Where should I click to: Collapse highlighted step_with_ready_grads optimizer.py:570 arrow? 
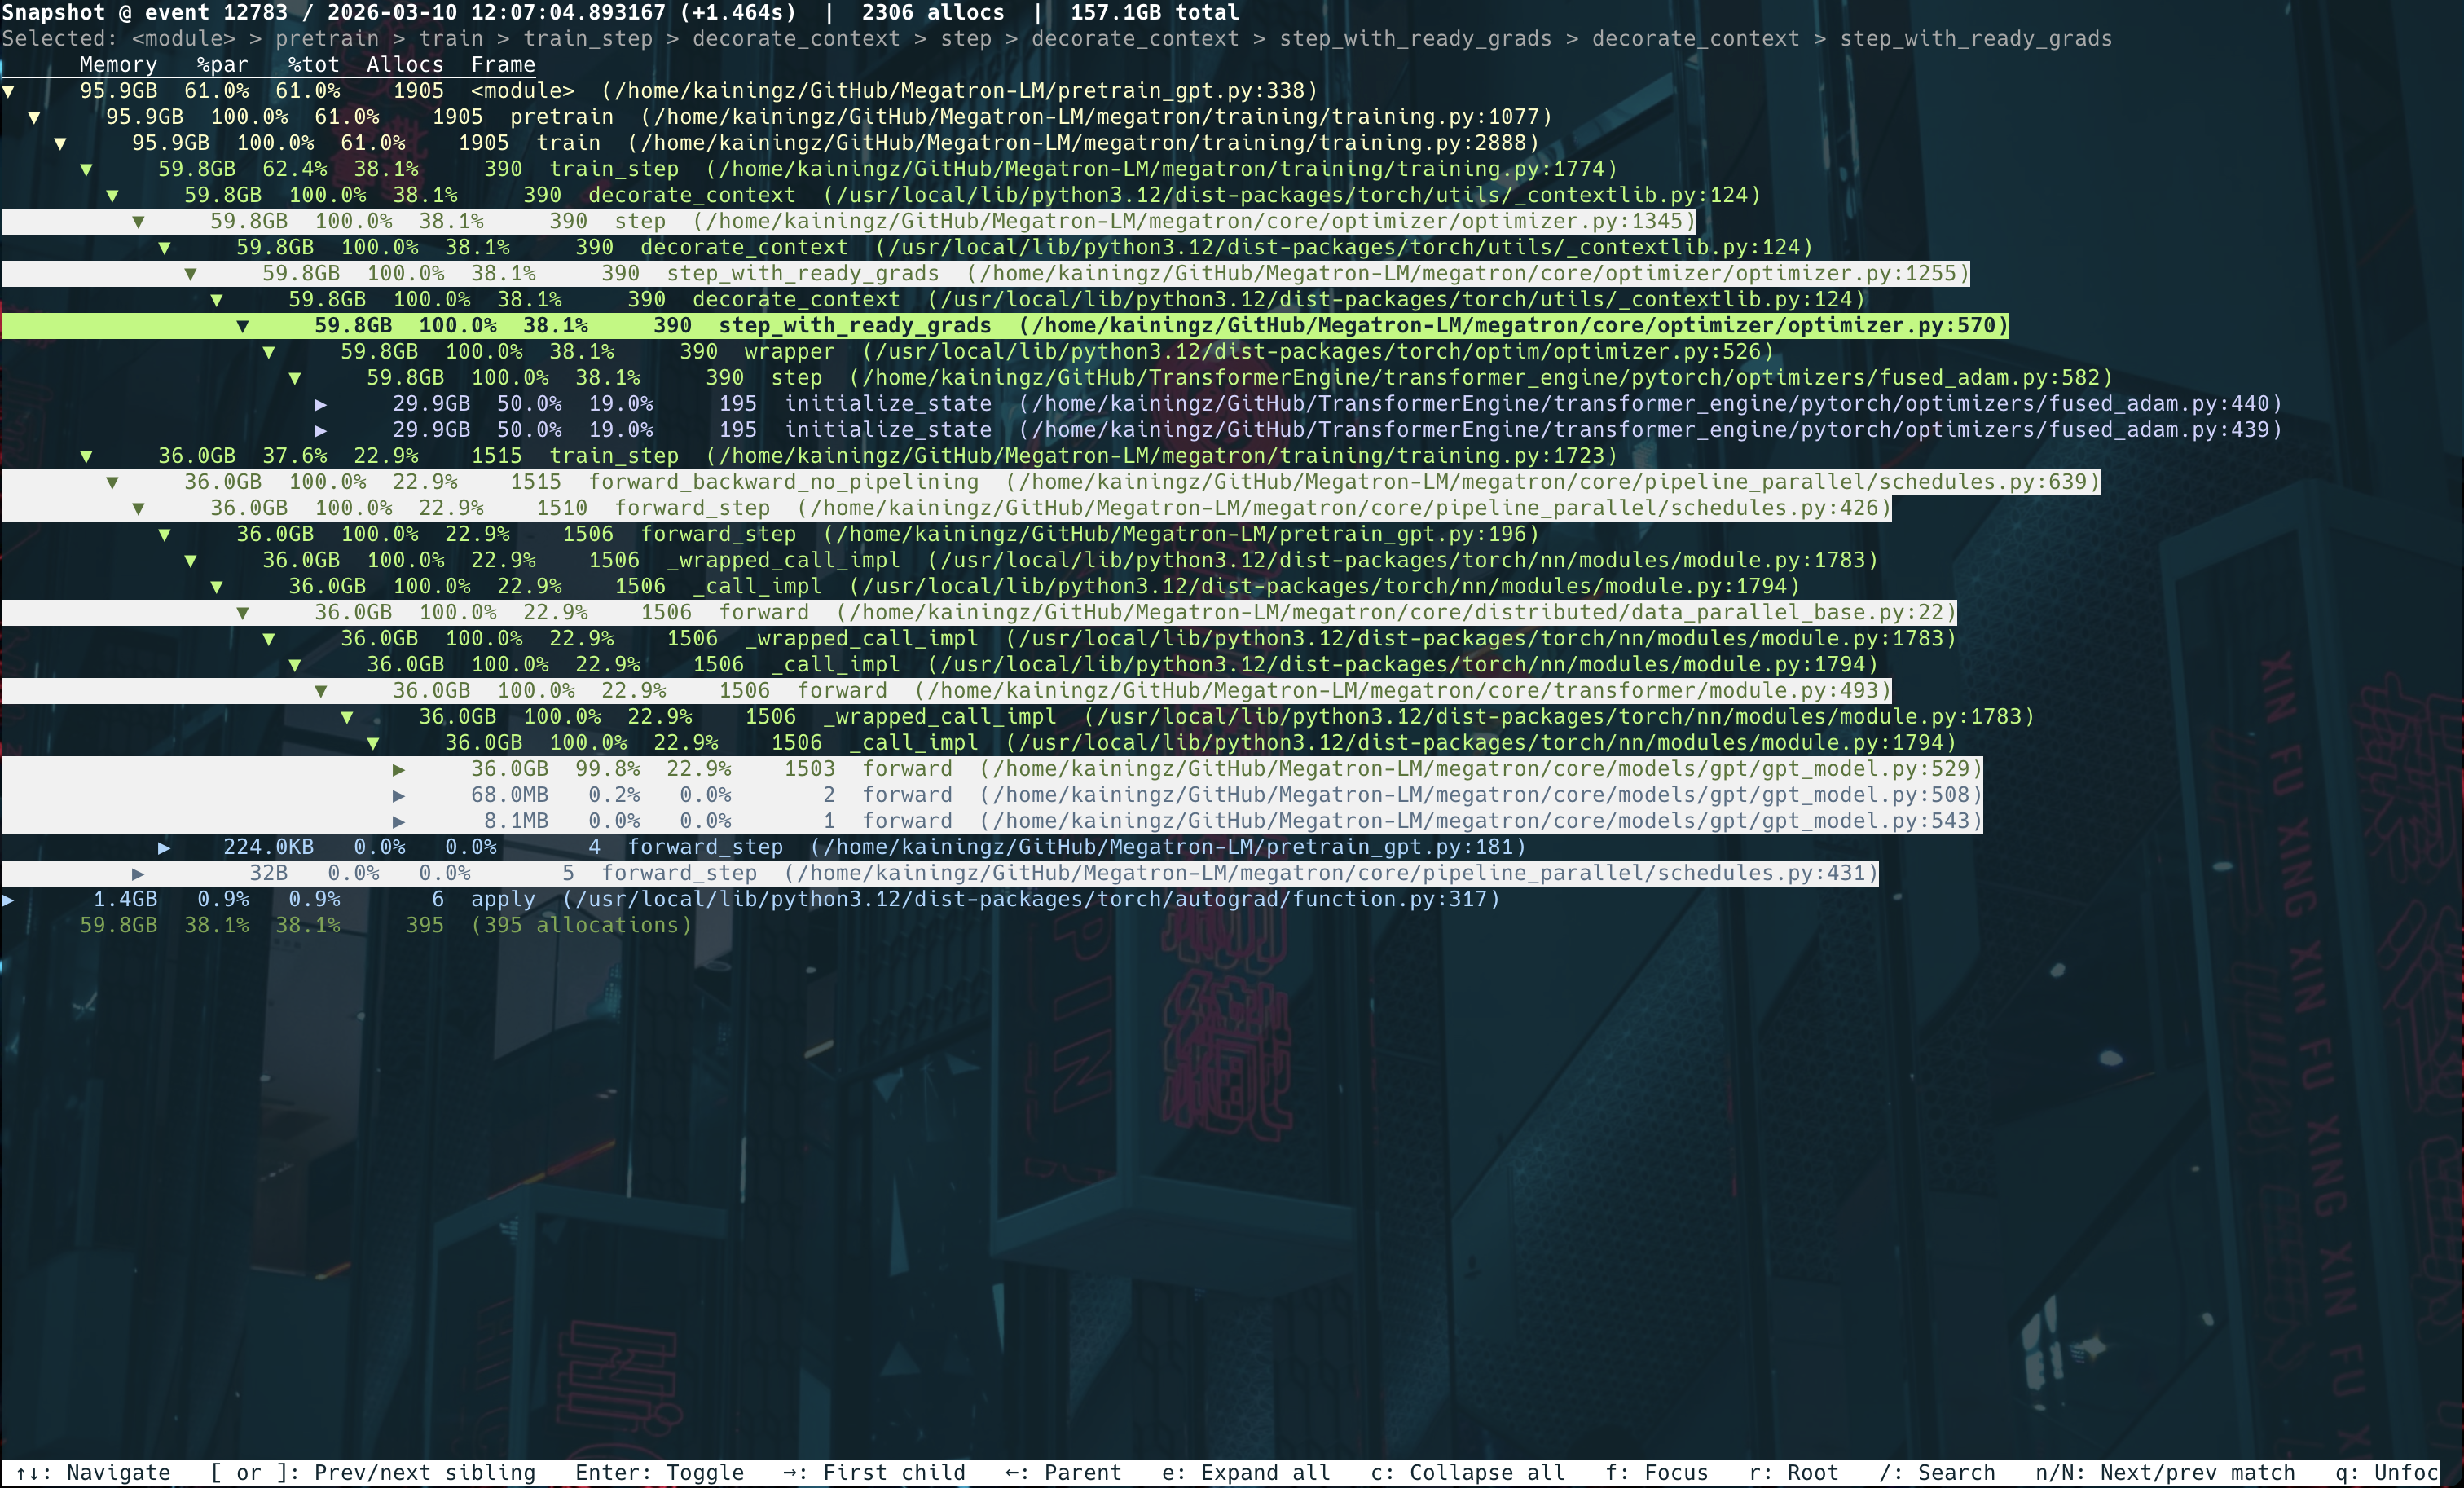click(242, 325)
